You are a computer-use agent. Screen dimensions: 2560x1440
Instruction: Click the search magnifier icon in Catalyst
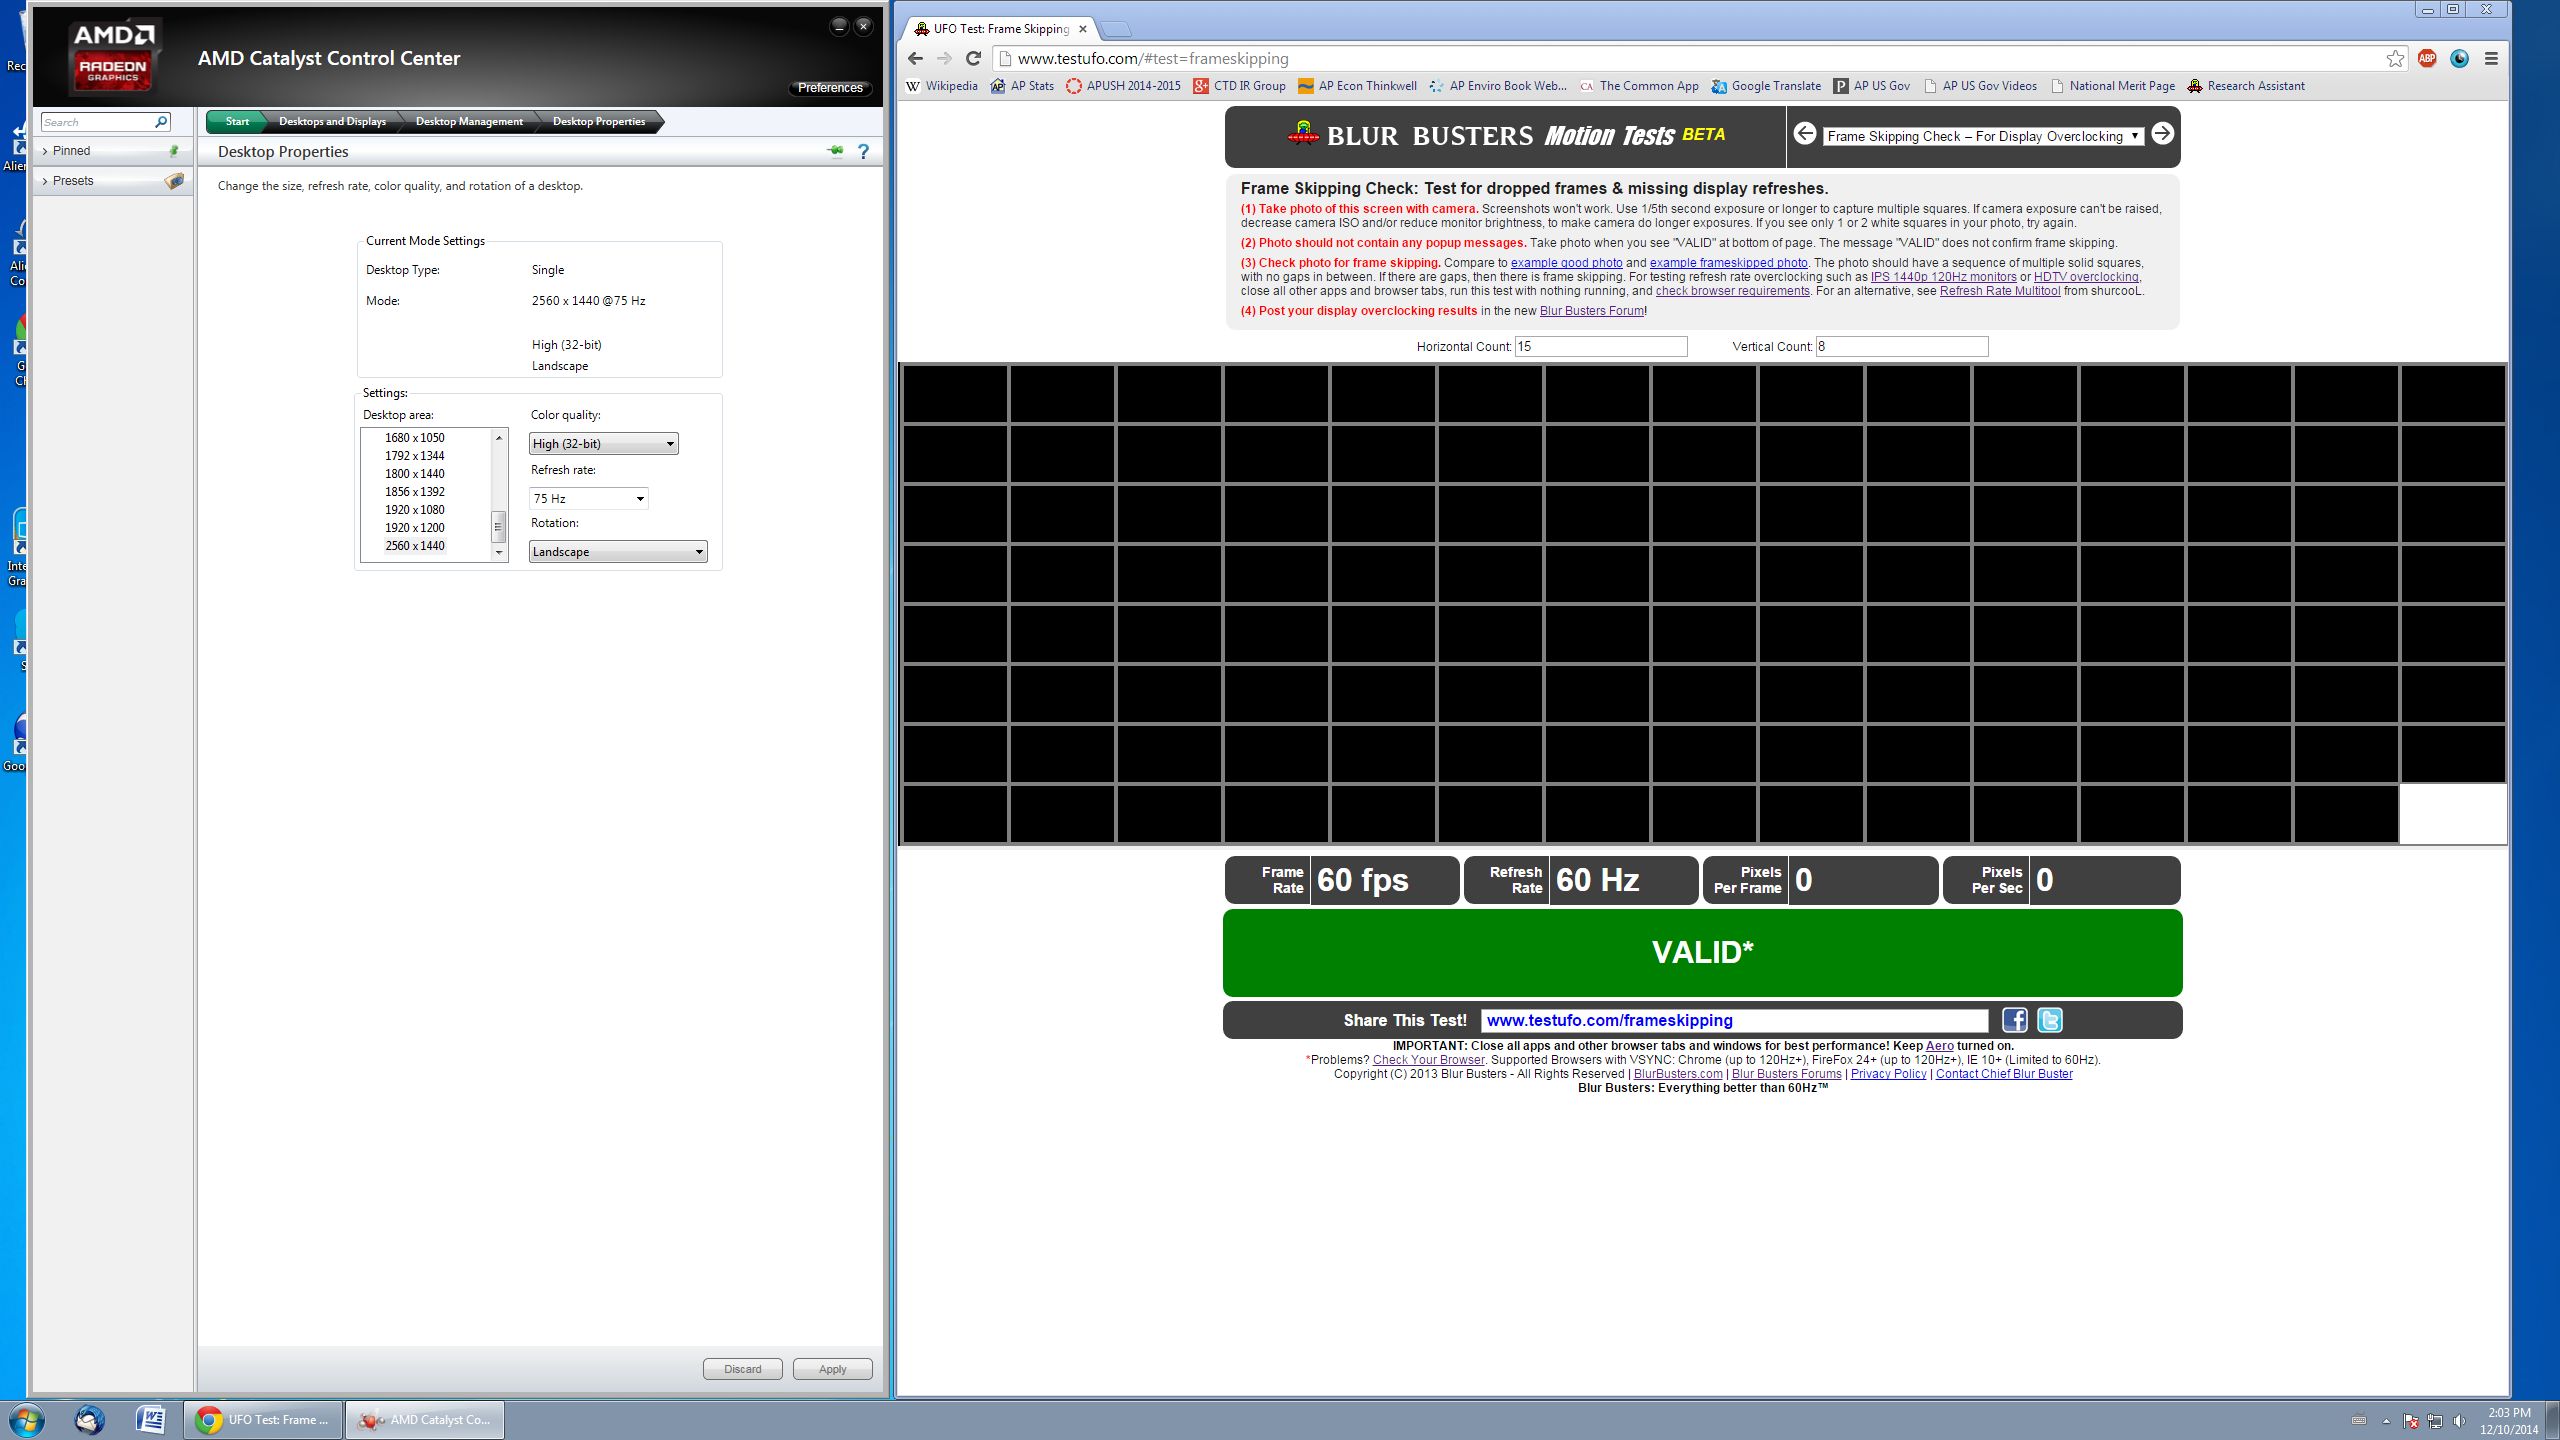(160, 122)
